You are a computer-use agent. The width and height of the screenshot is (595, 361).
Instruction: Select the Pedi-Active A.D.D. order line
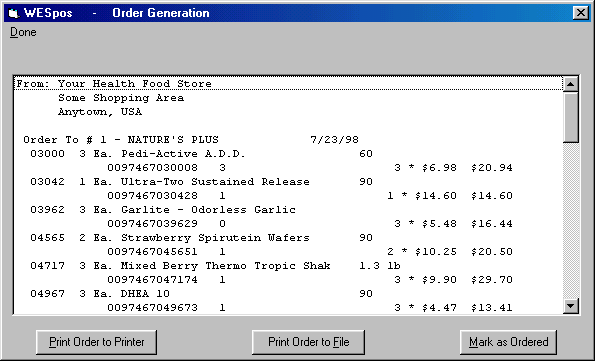click(288, 154)
